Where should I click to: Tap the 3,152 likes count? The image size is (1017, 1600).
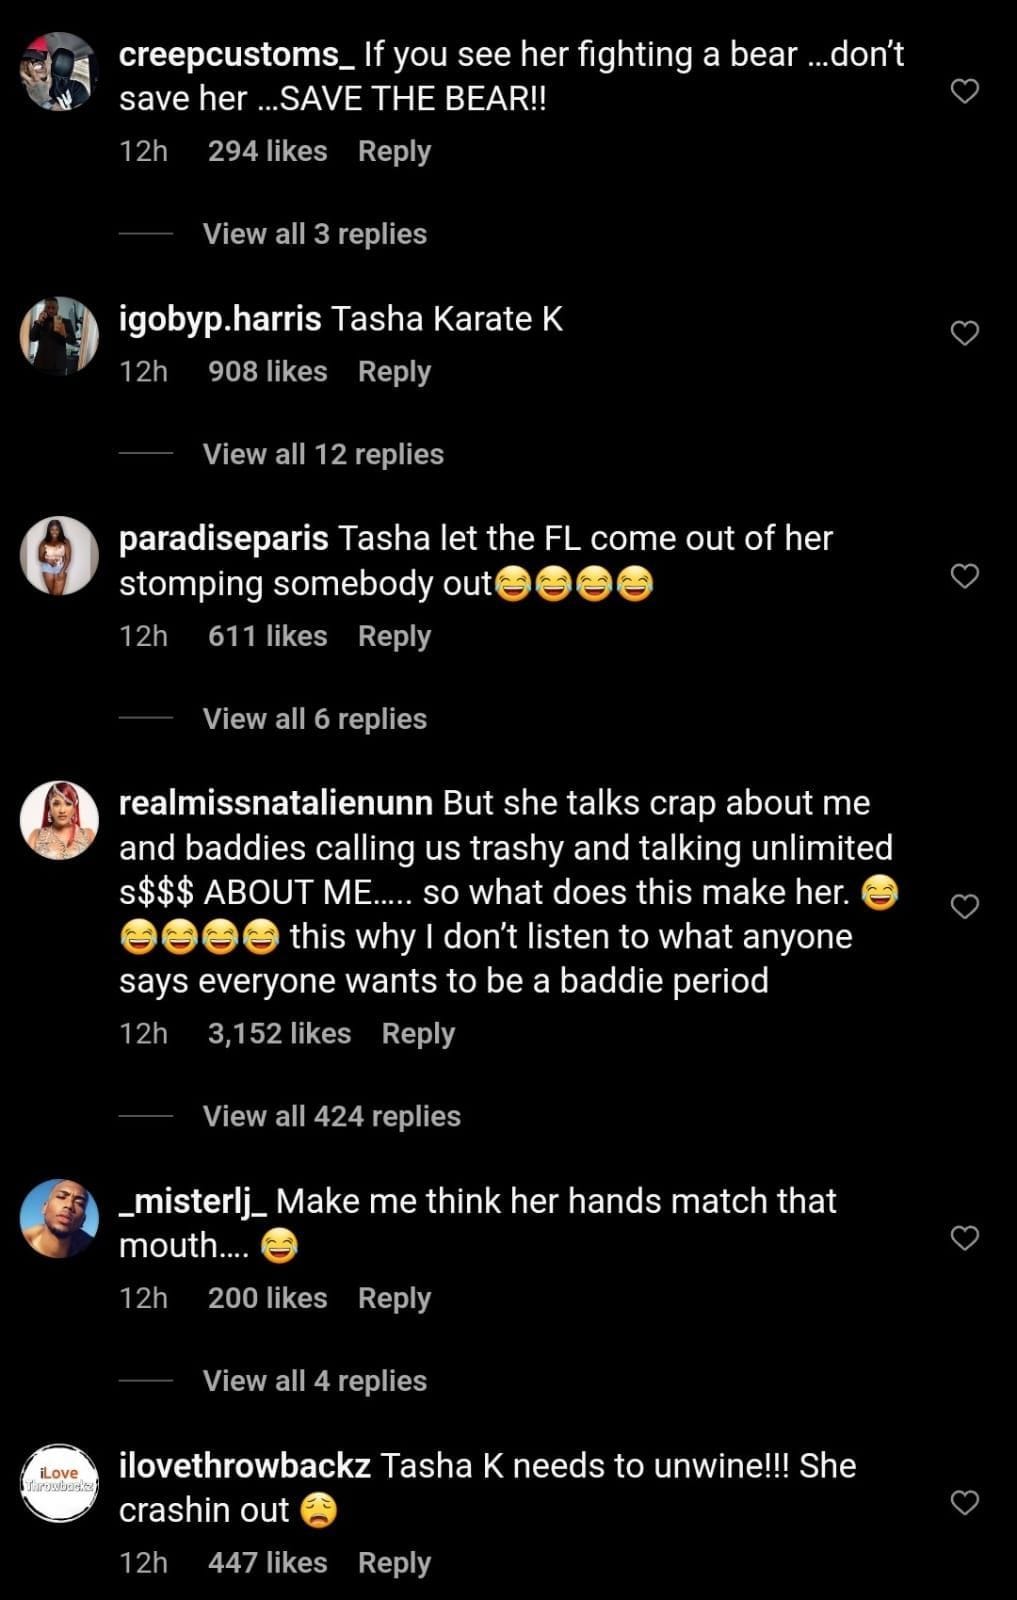coord(280,1032)
